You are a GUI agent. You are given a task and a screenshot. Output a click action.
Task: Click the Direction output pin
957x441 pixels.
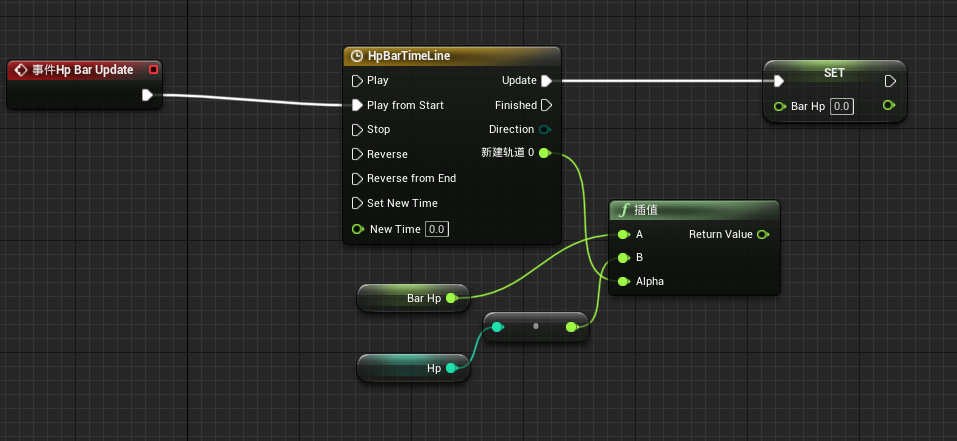545,130
